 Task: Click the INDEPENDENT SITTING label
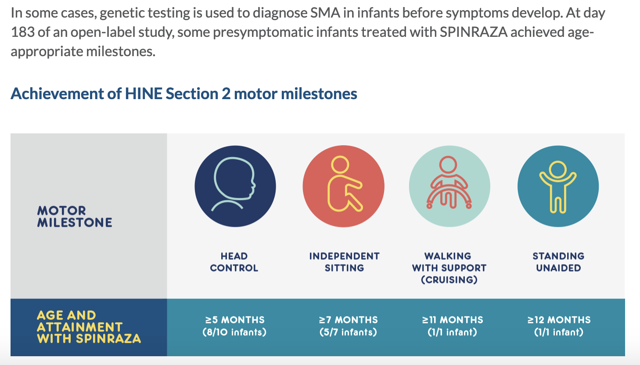344,262
